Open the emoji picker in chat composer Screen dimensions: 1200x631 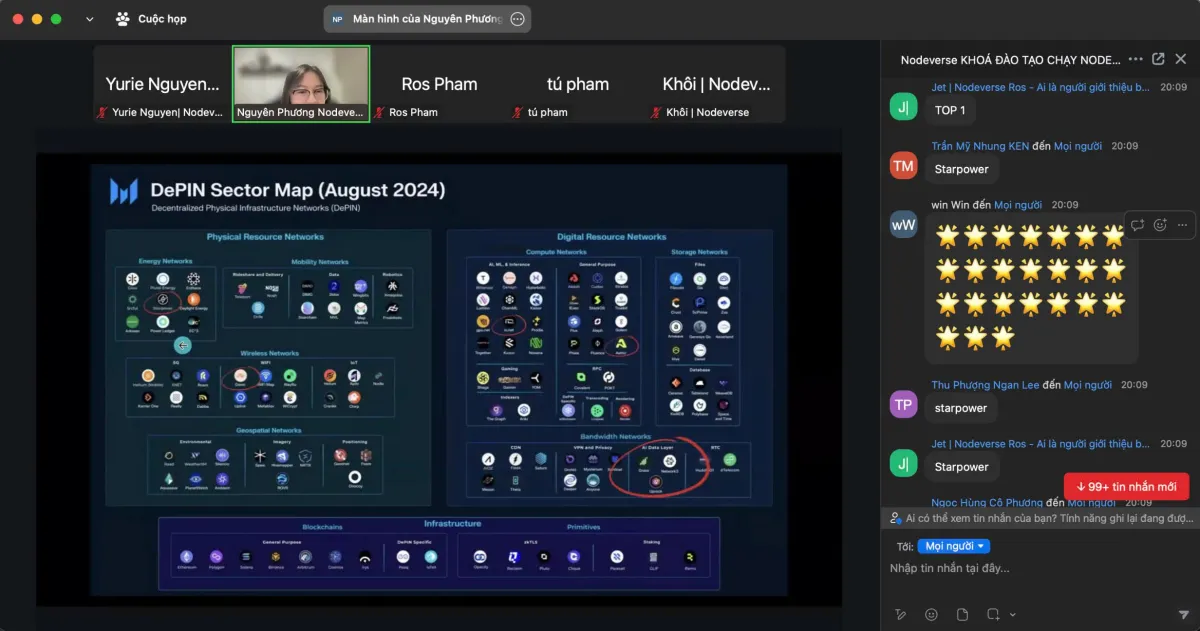coord(932,614)
